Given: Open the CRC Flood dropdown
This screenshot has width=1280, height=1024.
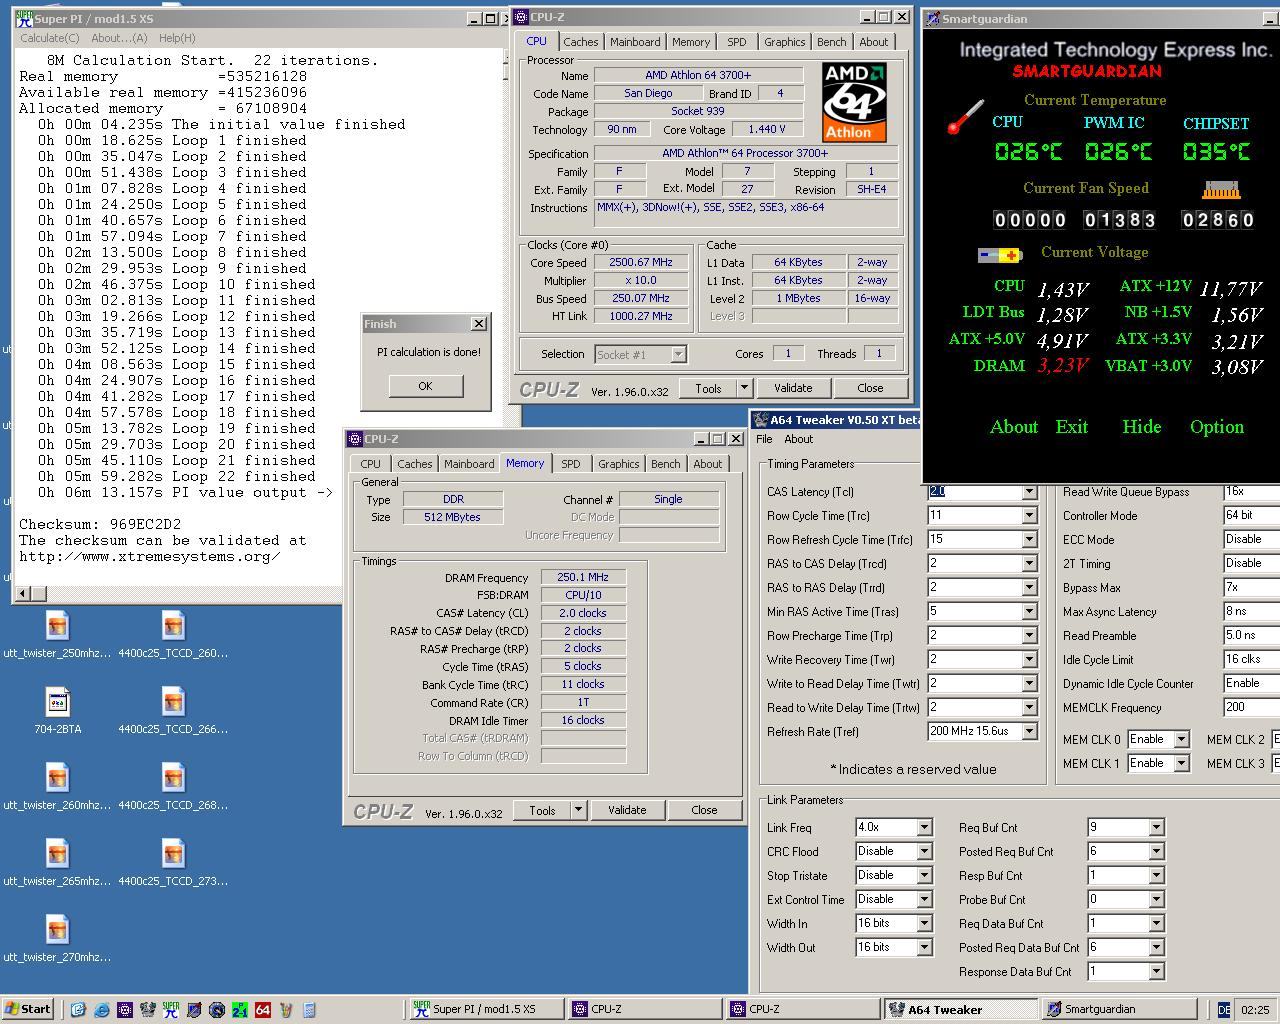Looking at the screenshot, I should (924, 852).
